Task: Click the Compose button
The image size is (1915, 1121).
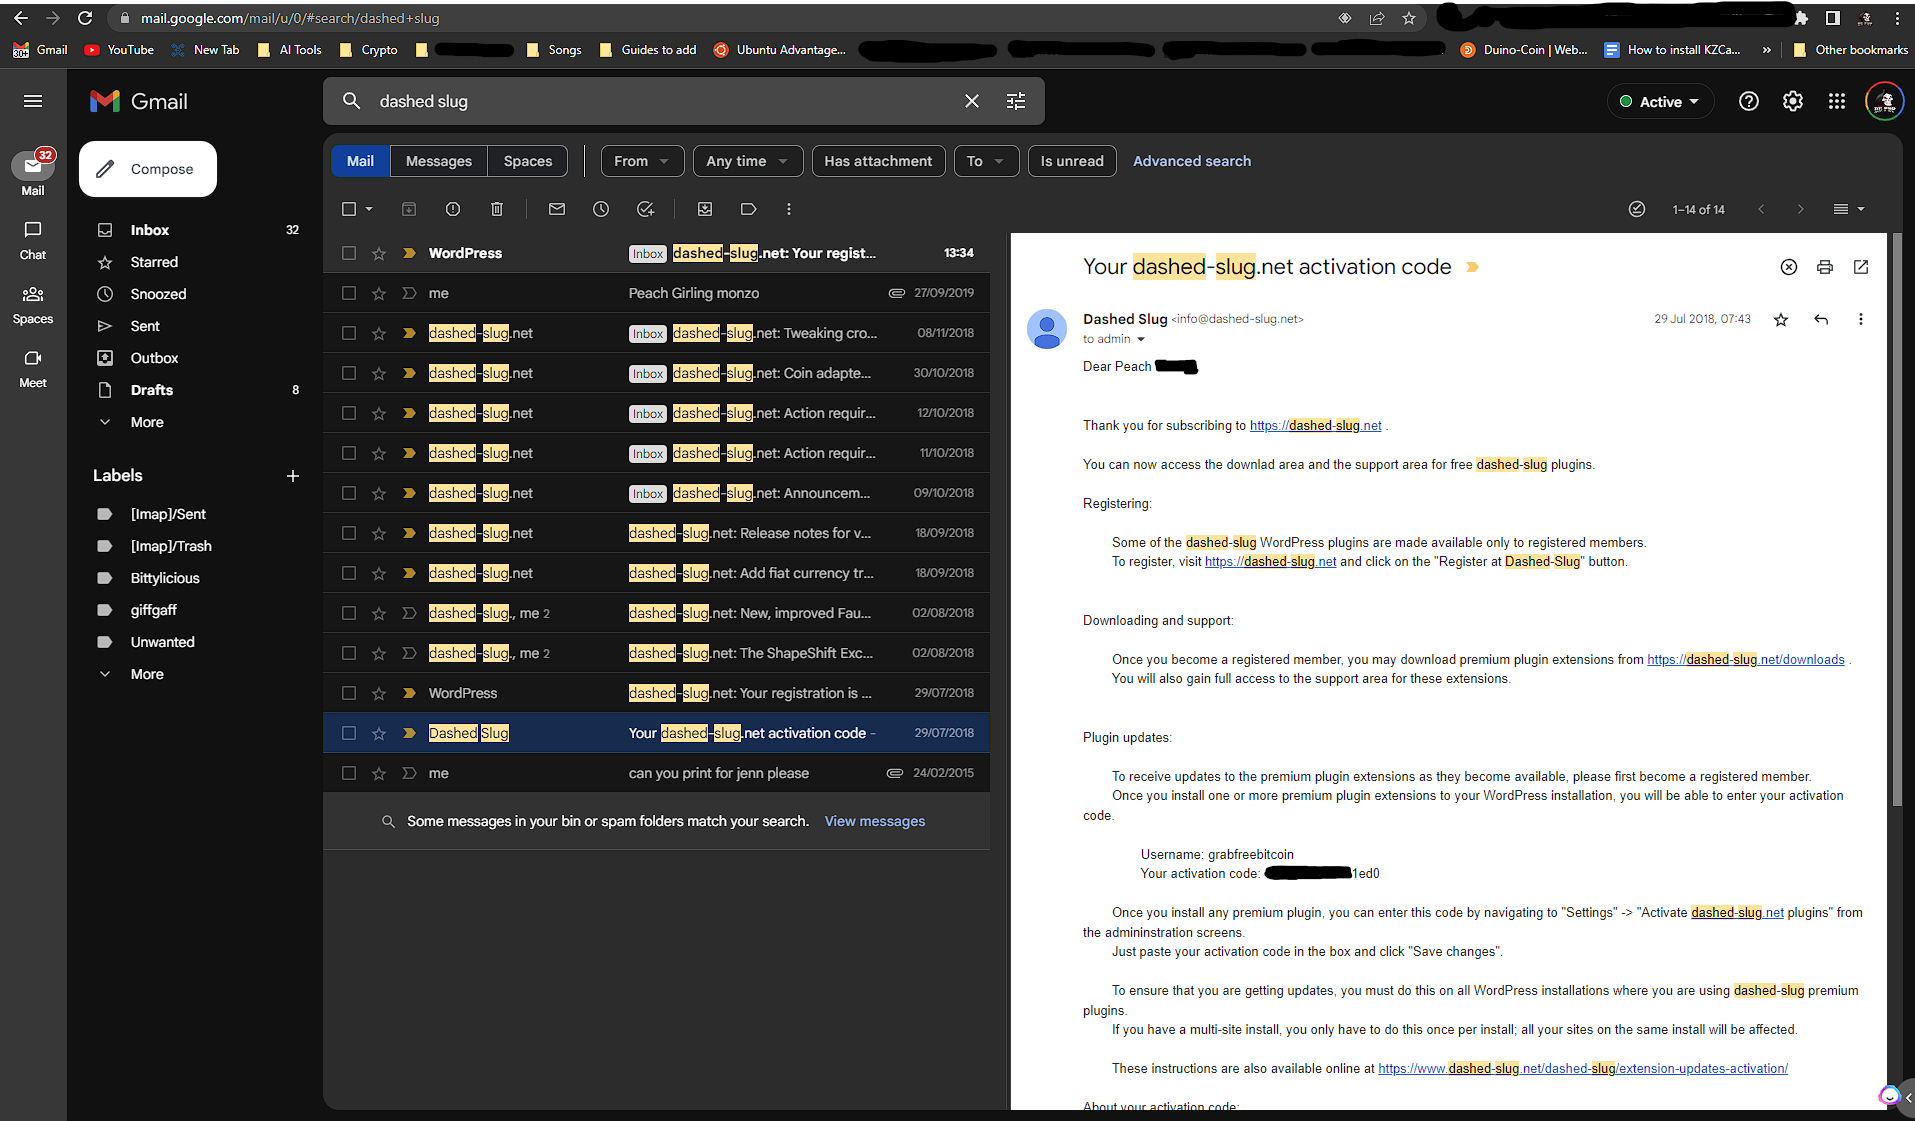Action: point(148,169)
